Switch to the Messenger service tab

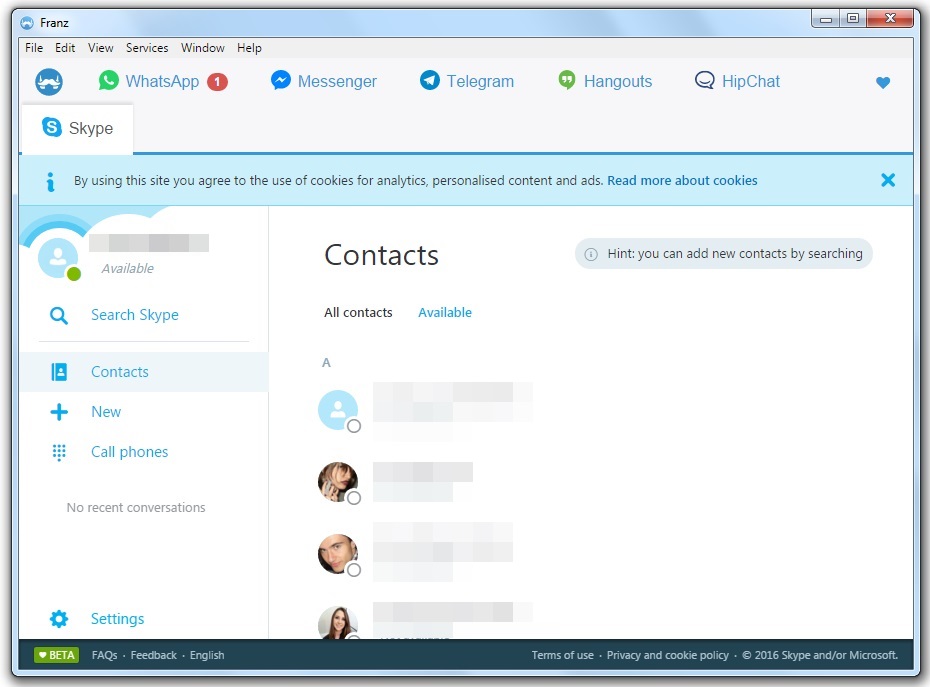323,81
